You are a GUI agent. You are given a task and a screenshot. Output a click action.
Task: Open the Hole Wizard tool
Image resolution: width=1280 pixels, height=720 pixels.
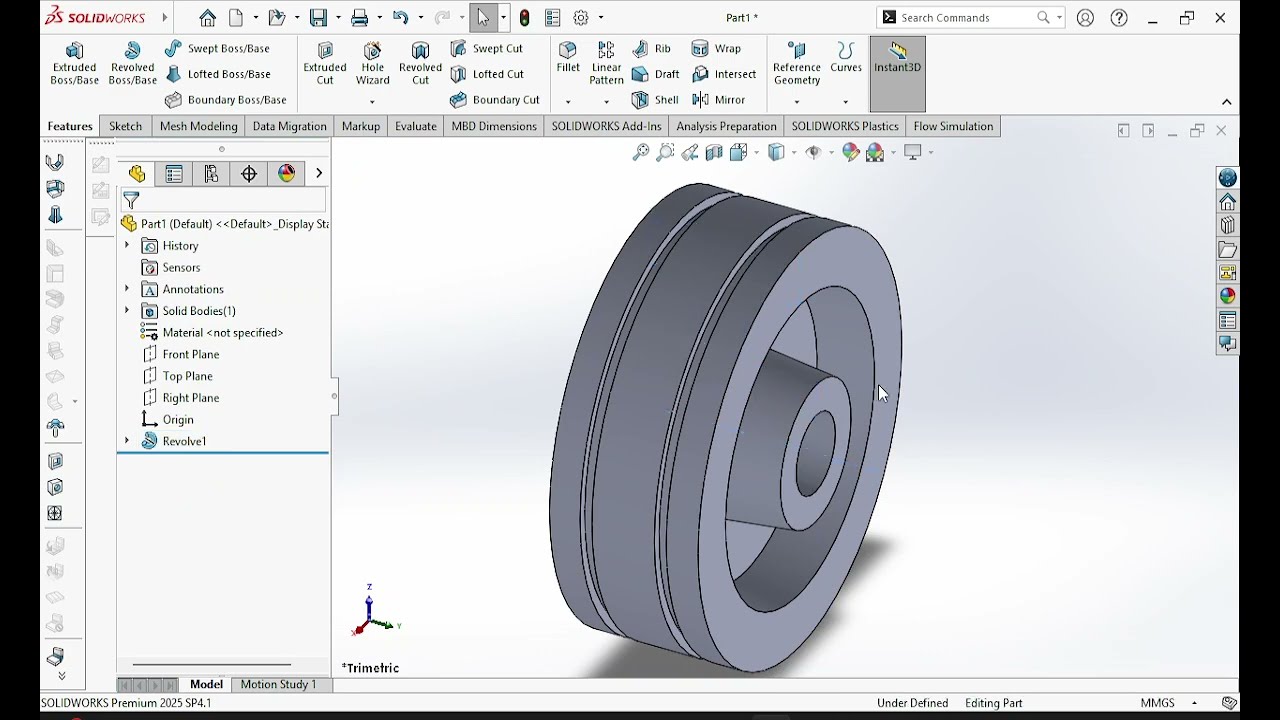coord(372,64)
